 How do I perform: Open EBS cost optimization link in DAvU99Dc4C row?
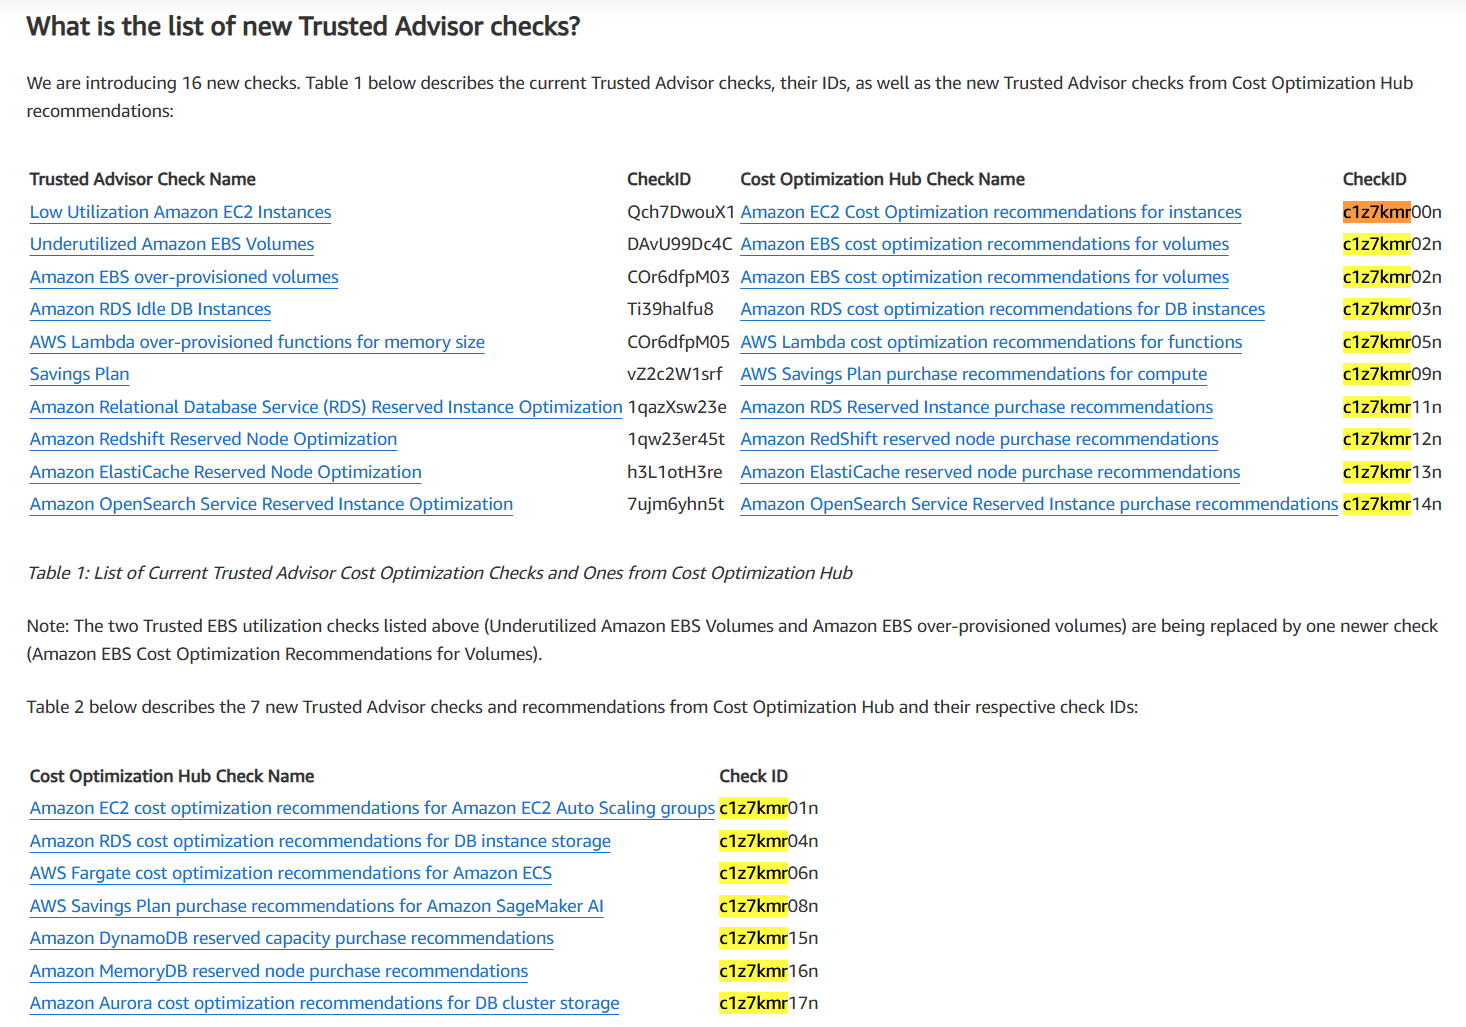985,244
